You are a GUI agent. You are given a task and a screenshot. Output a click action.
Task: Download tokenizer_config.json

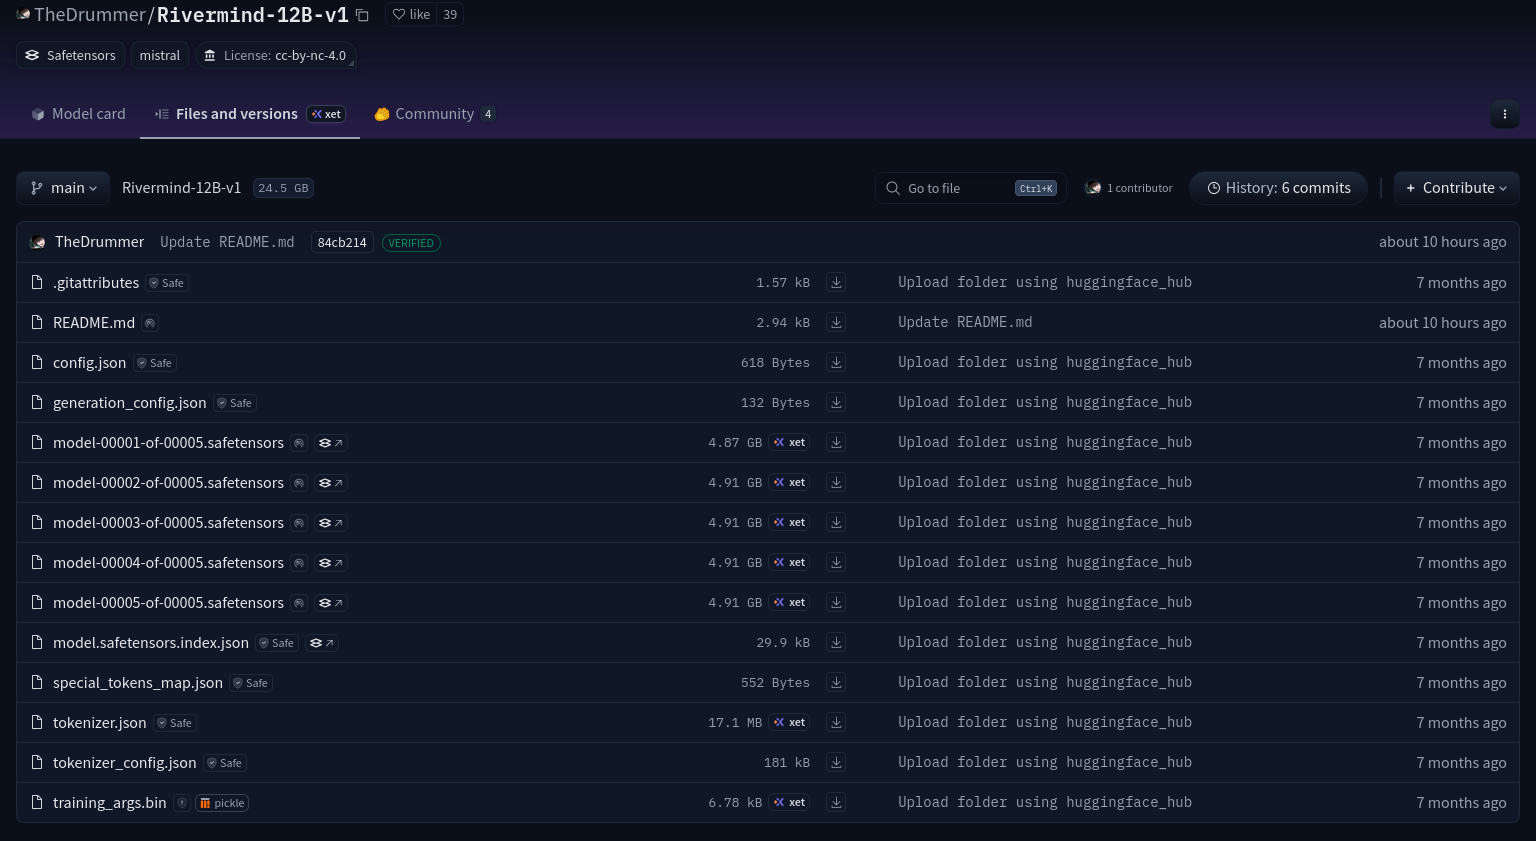coord(836,762)
